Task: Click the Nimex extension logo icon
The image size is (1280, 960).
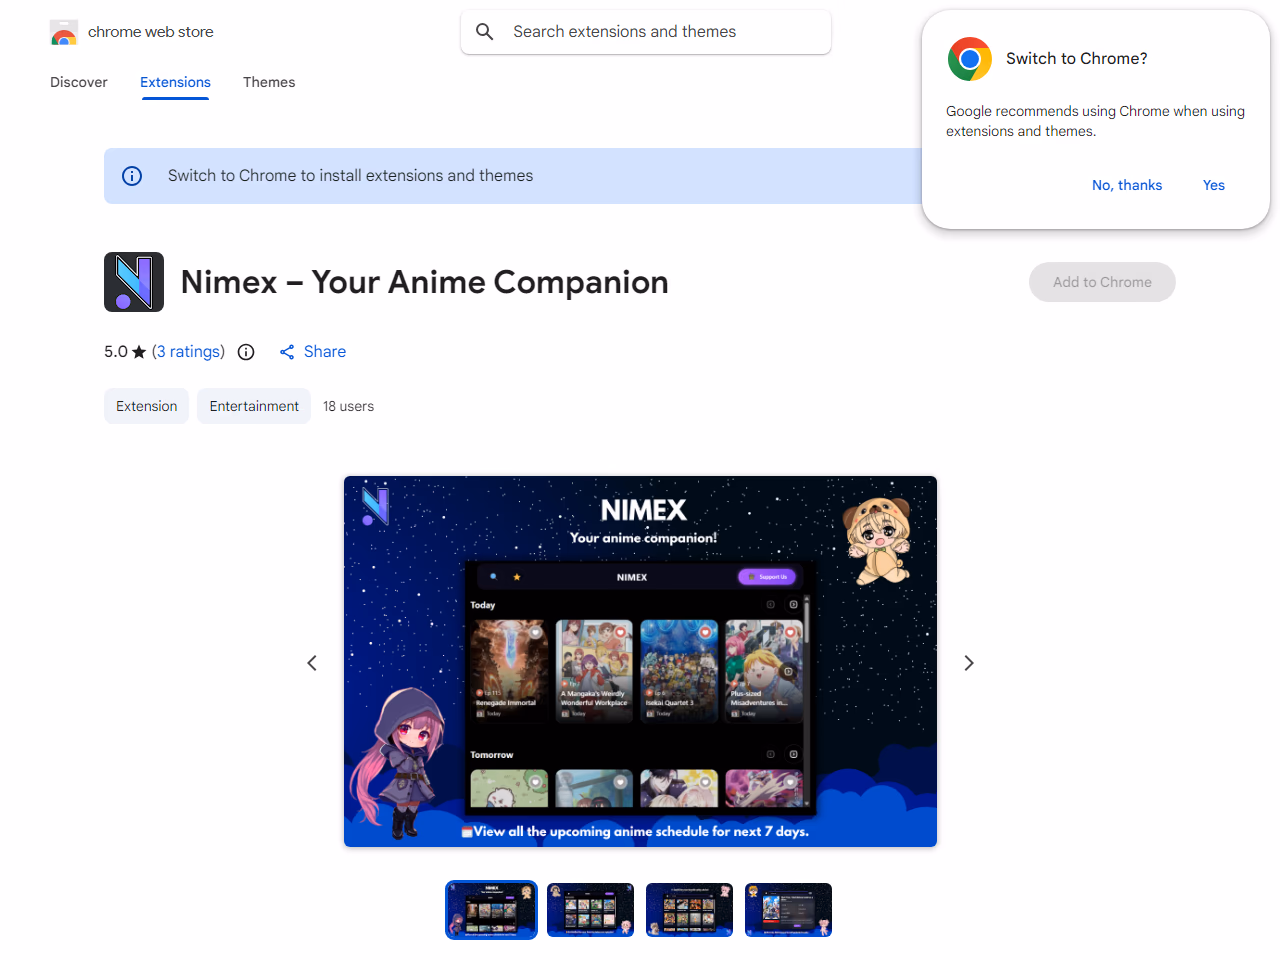Action: coord(134,282)
